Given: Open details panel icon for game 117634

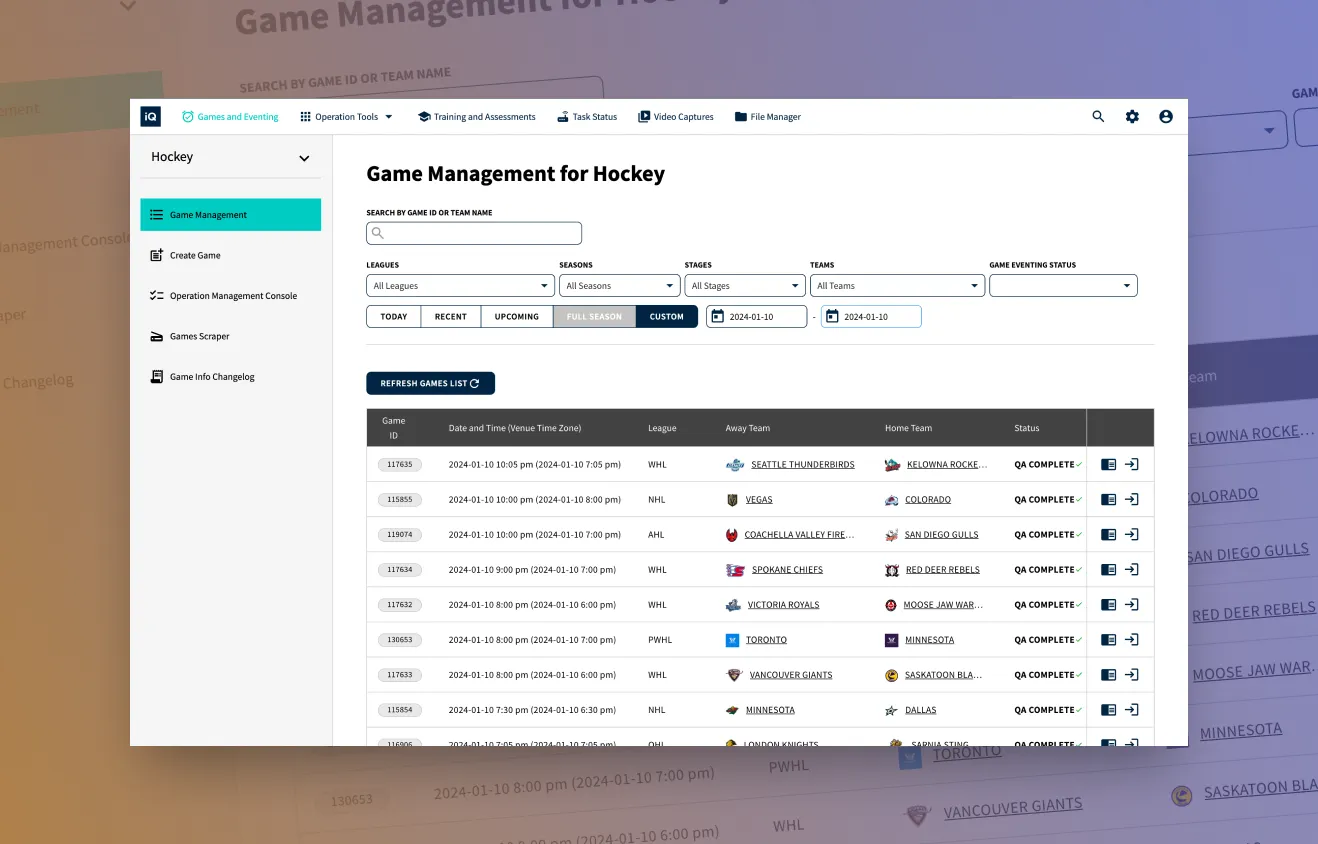Looking at the screenshot, I should point(1108,569).
